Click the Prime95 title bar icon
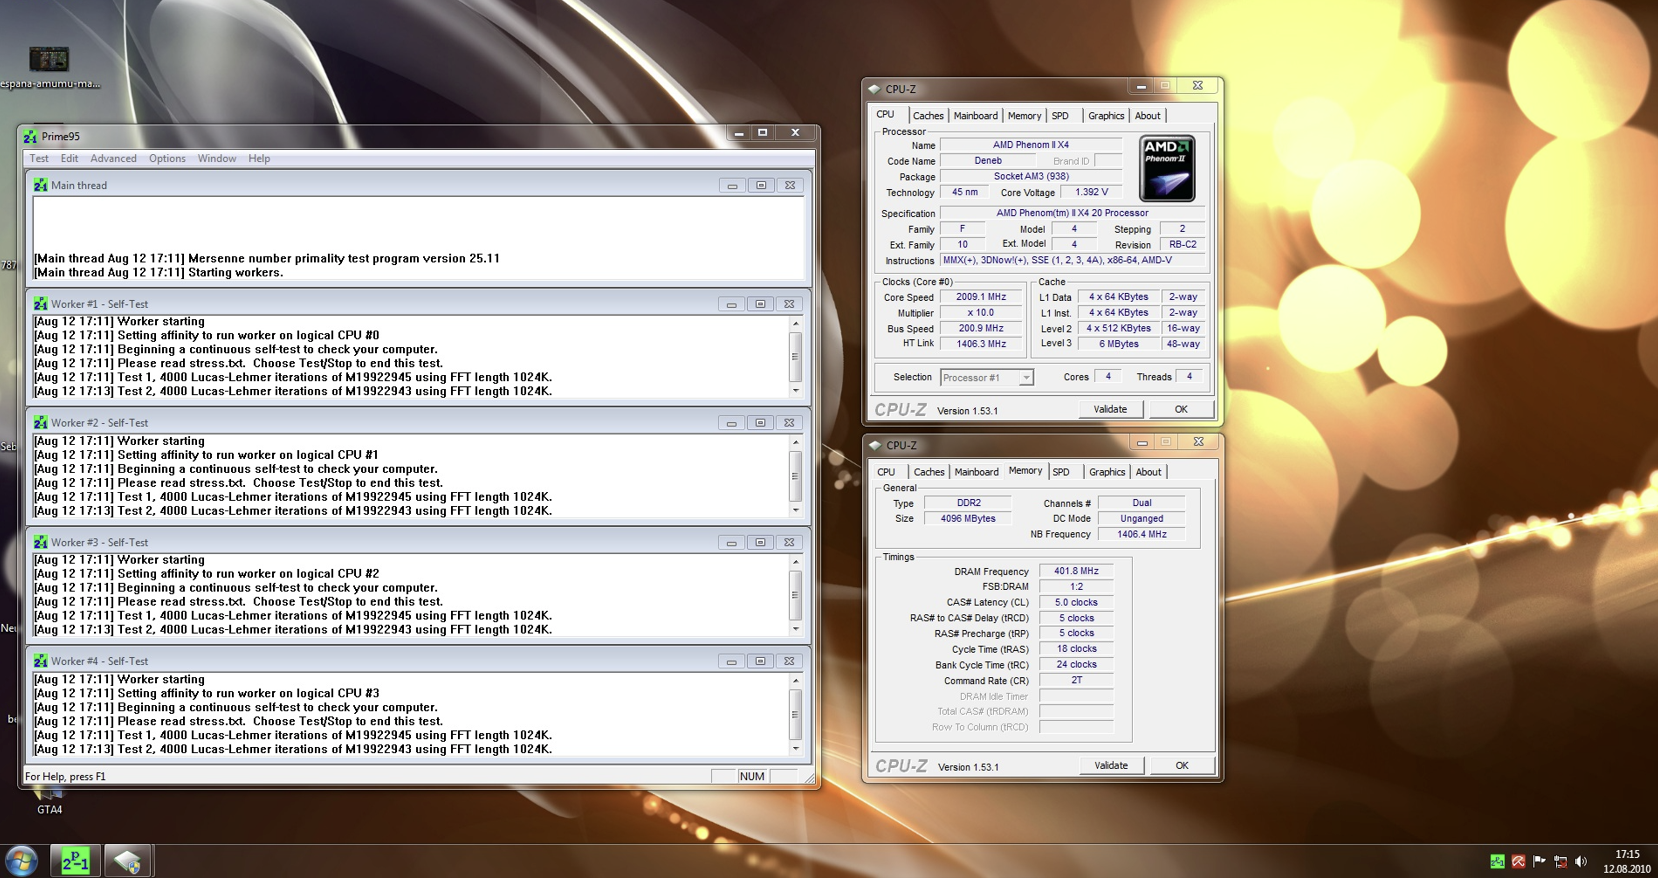 [30, 136]
